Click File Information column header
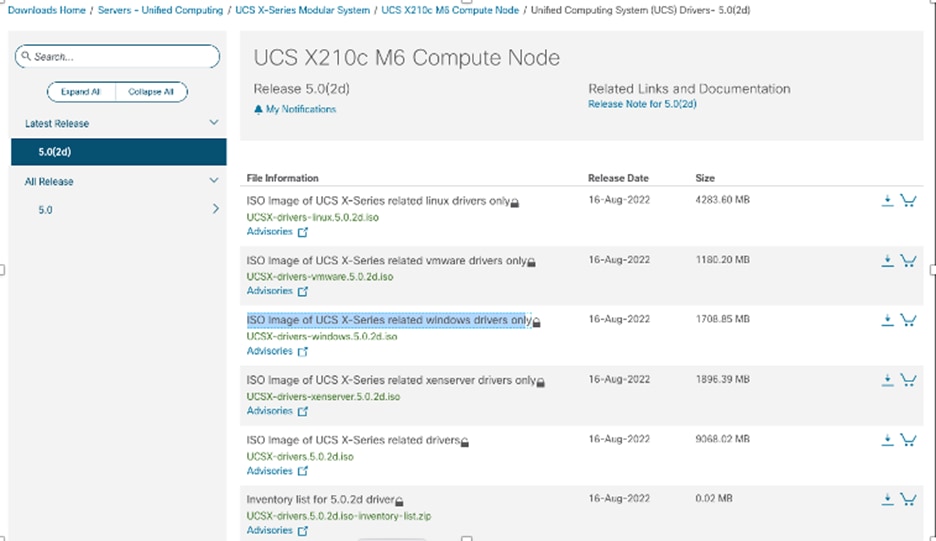Viewport: 936px width, 541px height. coord(282,178)
